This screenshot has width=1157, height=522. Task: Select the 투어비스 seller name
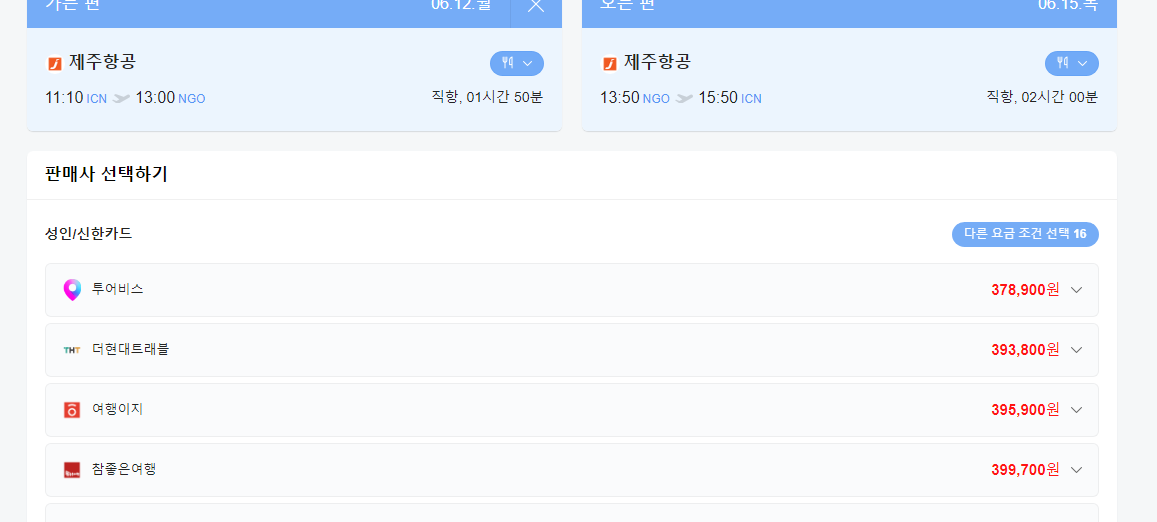(x=117, y=289)
